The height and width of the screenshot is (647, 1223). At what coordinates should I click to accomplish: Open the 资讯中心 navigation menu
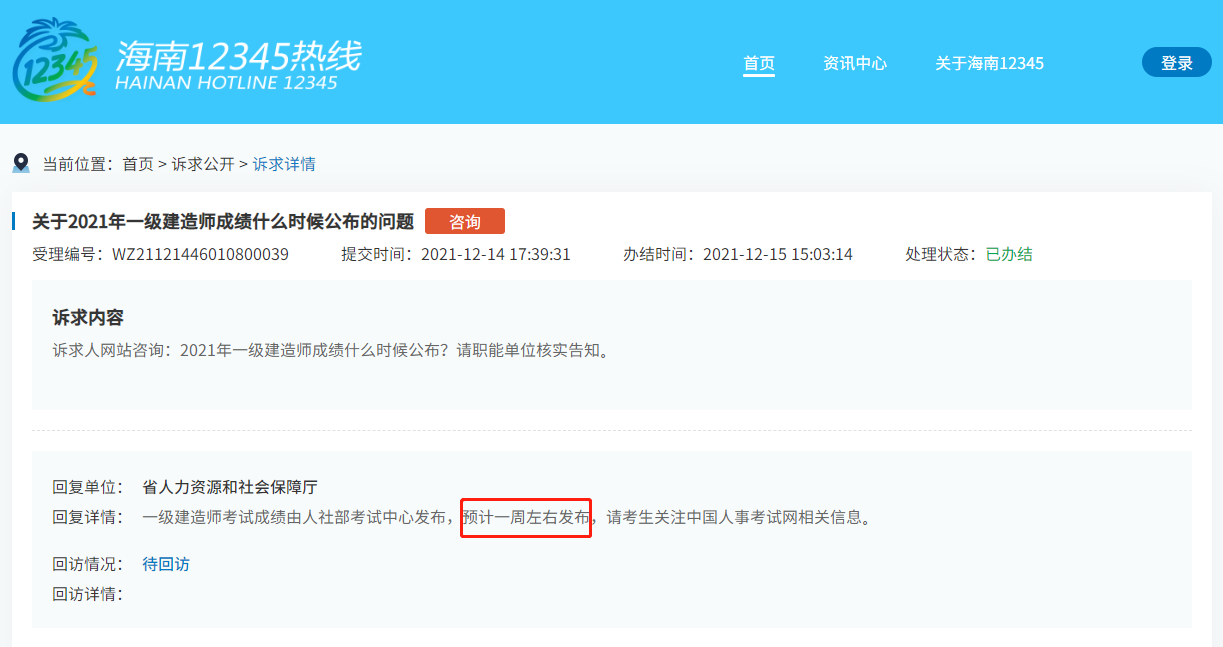tap(855, 63)
